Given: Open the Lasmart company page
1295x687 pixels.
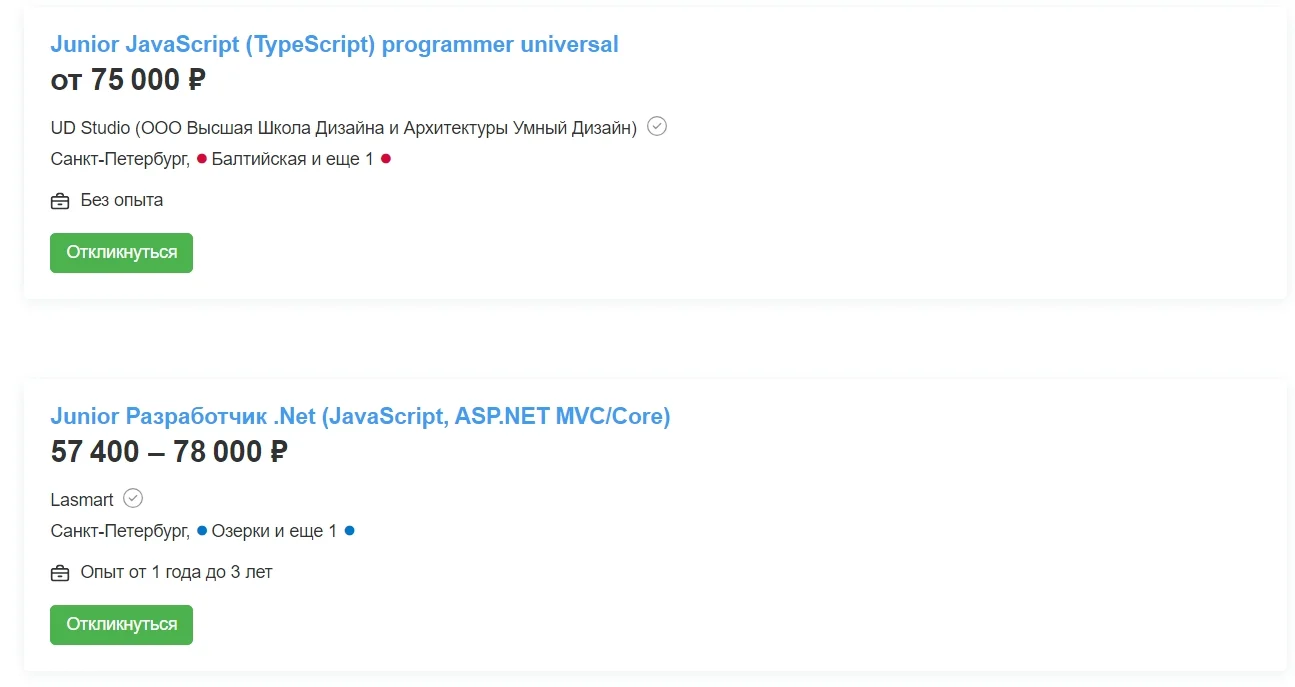Looking at the screenshot, I should (82, 500).
